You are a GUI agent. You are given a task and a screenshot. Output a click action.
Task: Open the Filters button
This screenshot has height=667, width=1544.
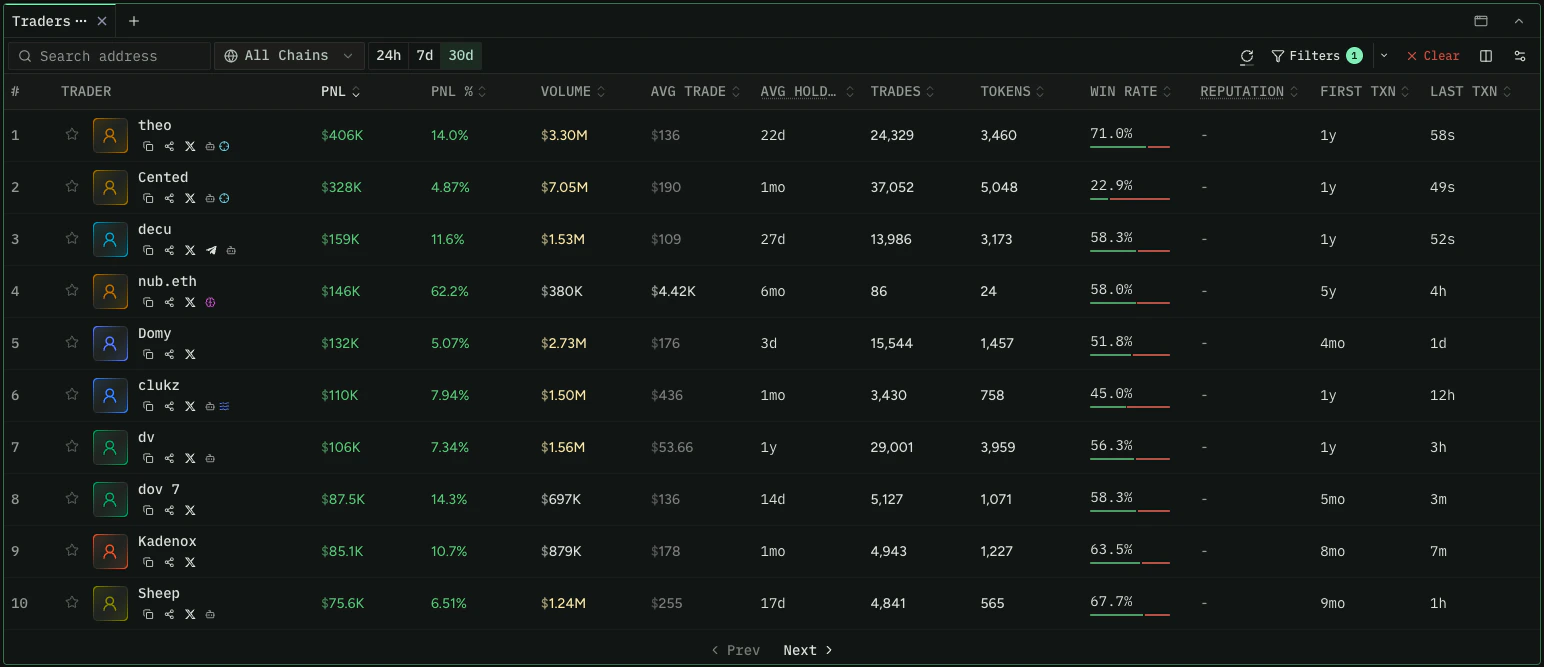(x=1316, y=56)
